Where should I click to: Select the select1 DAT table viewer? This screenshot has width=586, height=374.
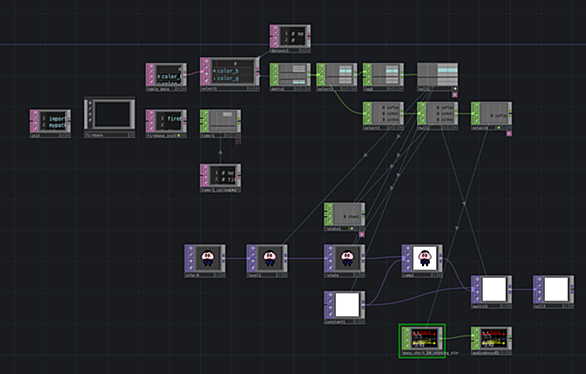coord(231,71)
